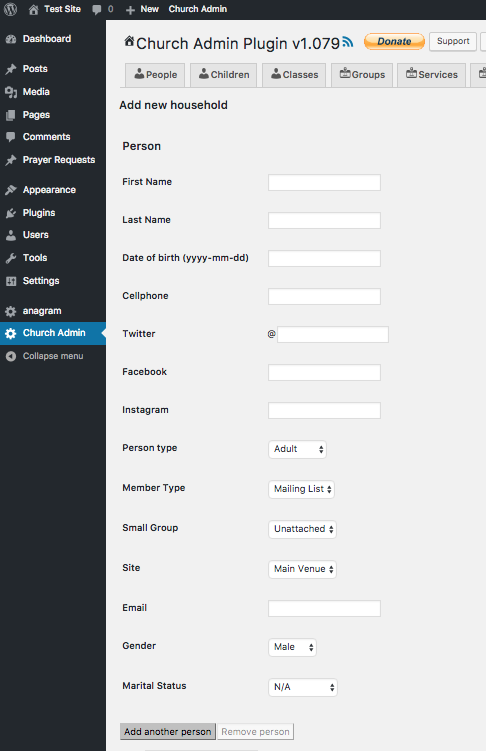Click the plus icon next to New
The image size is (486, 751).
click(x=130, y=10)
